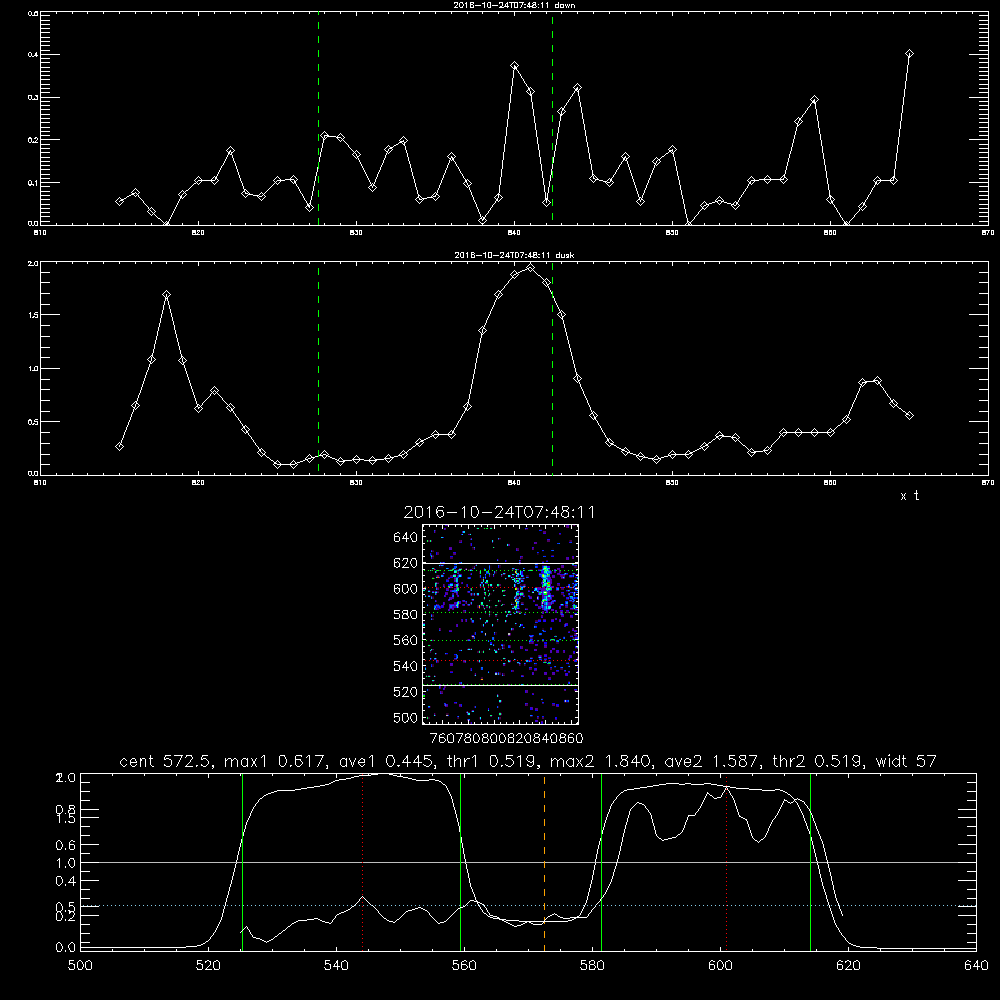Viewport: 1000px width, 1000px height.
Task: Click the green vertical line near 525 in bottom plot
Action: 242,861
